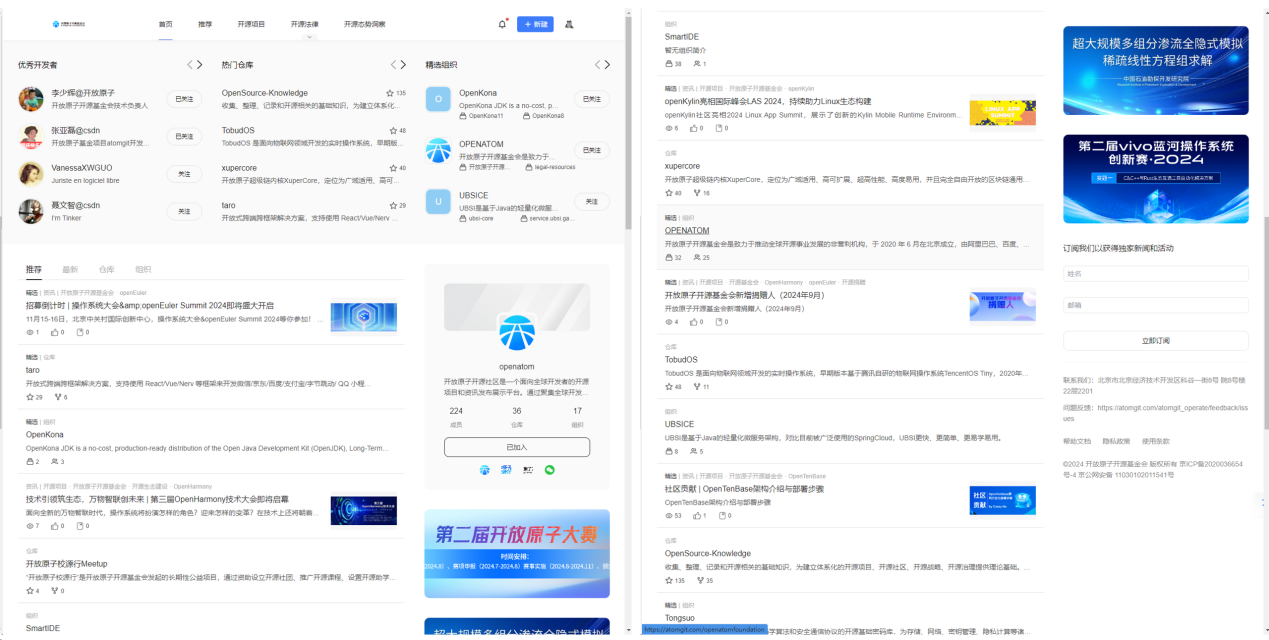Like the 招募倒计时 openEuler Summit post
The width and height of the screenshot is (1269, 640).
click(54, 332)
